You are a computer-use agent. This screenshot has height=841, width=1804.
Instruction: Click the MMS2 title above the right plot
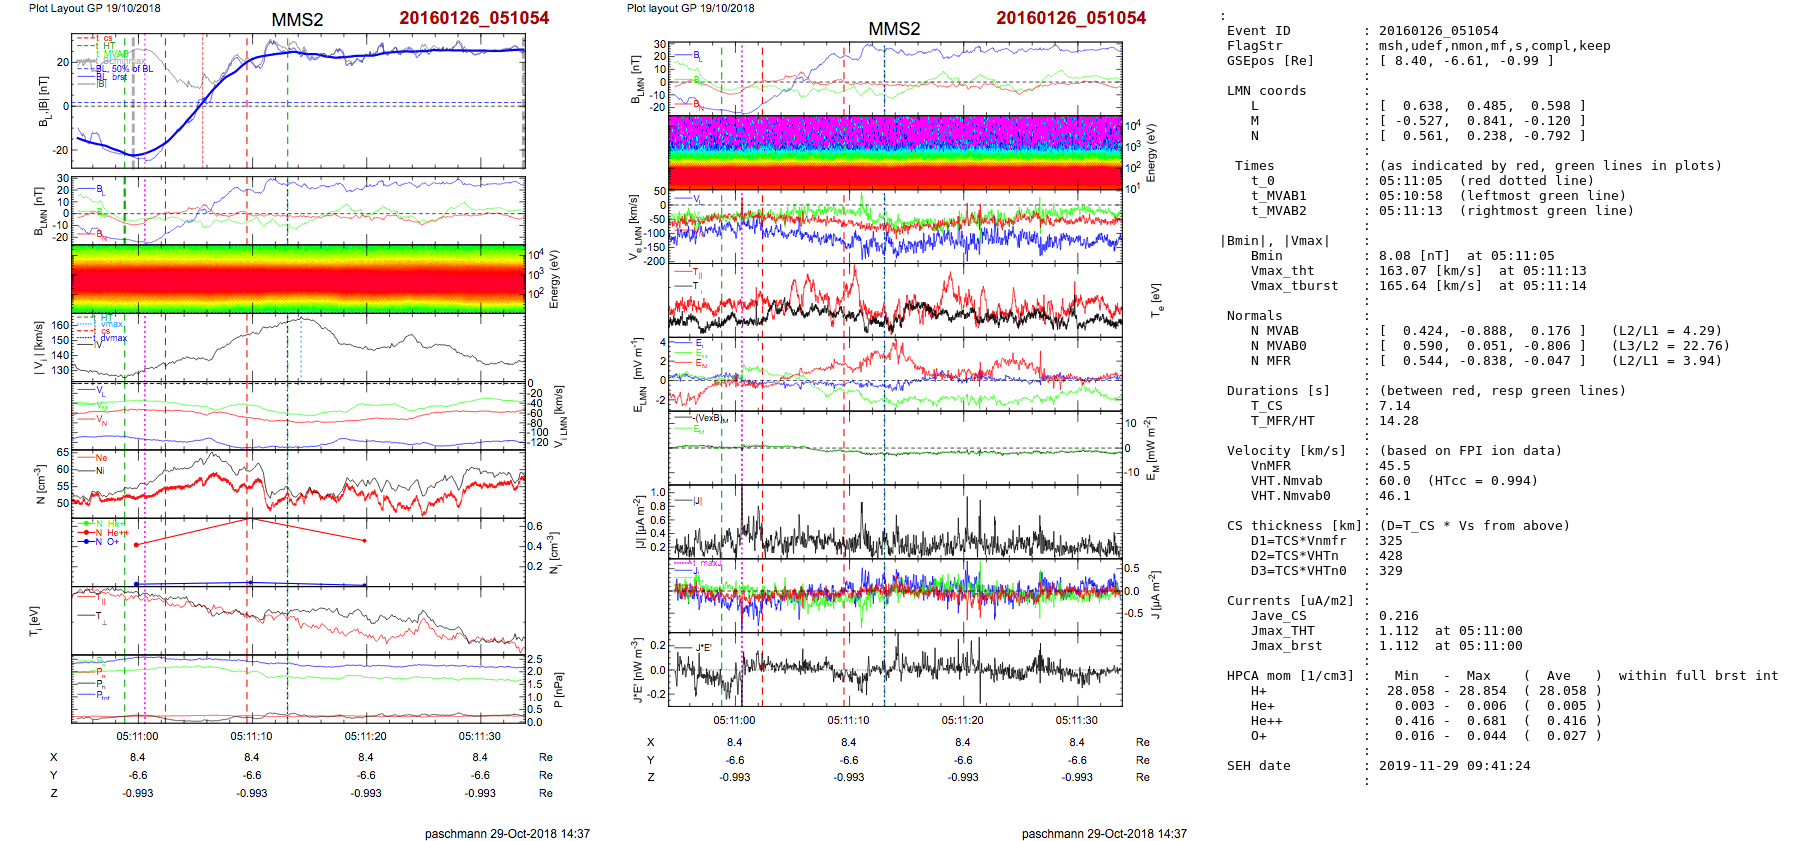[x=893, y=29]
